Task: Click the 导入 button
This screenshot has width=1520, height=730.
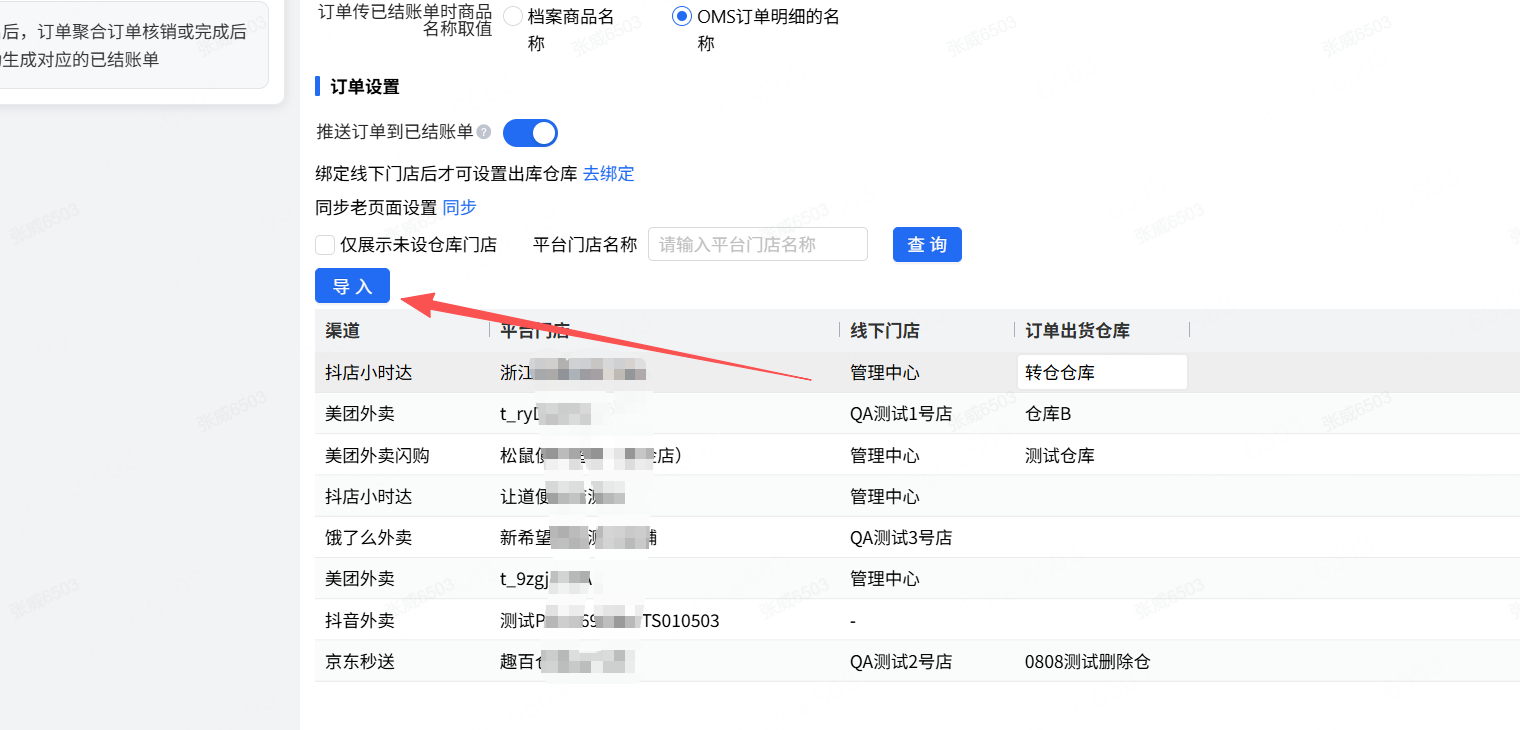Action: pyautogui.click(x=352, y=286)
